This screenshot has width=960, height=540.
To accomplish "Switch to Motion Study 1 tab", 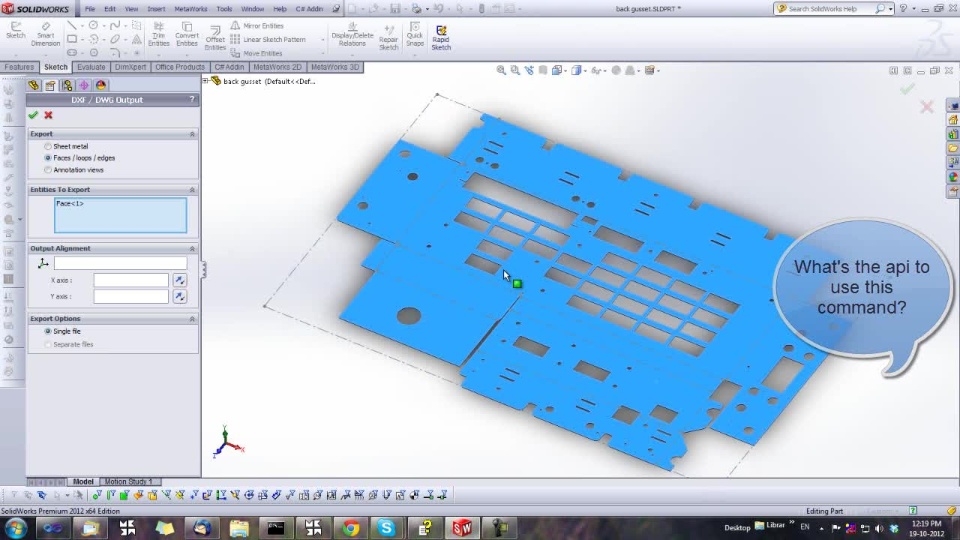I will click(x=129, y=482).
